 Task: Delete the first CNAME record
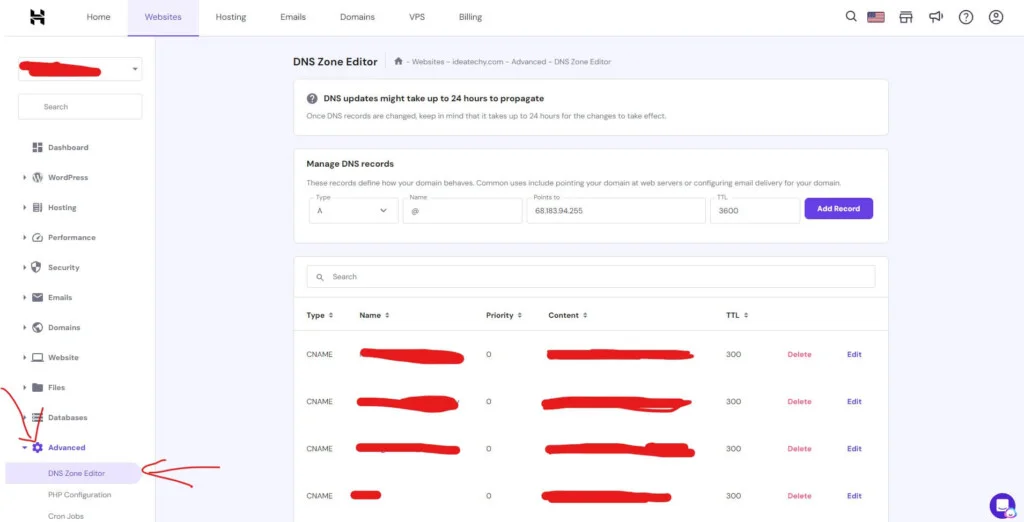click(799, 355)
